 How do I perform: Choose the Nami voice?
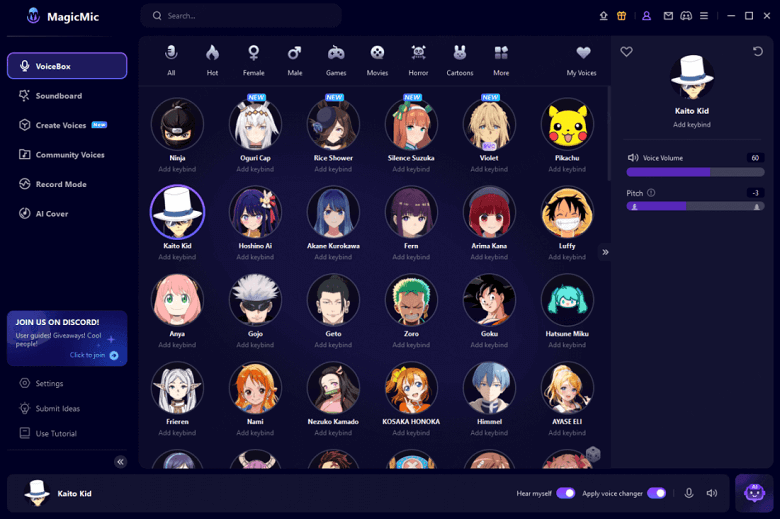tap(255, 388)
